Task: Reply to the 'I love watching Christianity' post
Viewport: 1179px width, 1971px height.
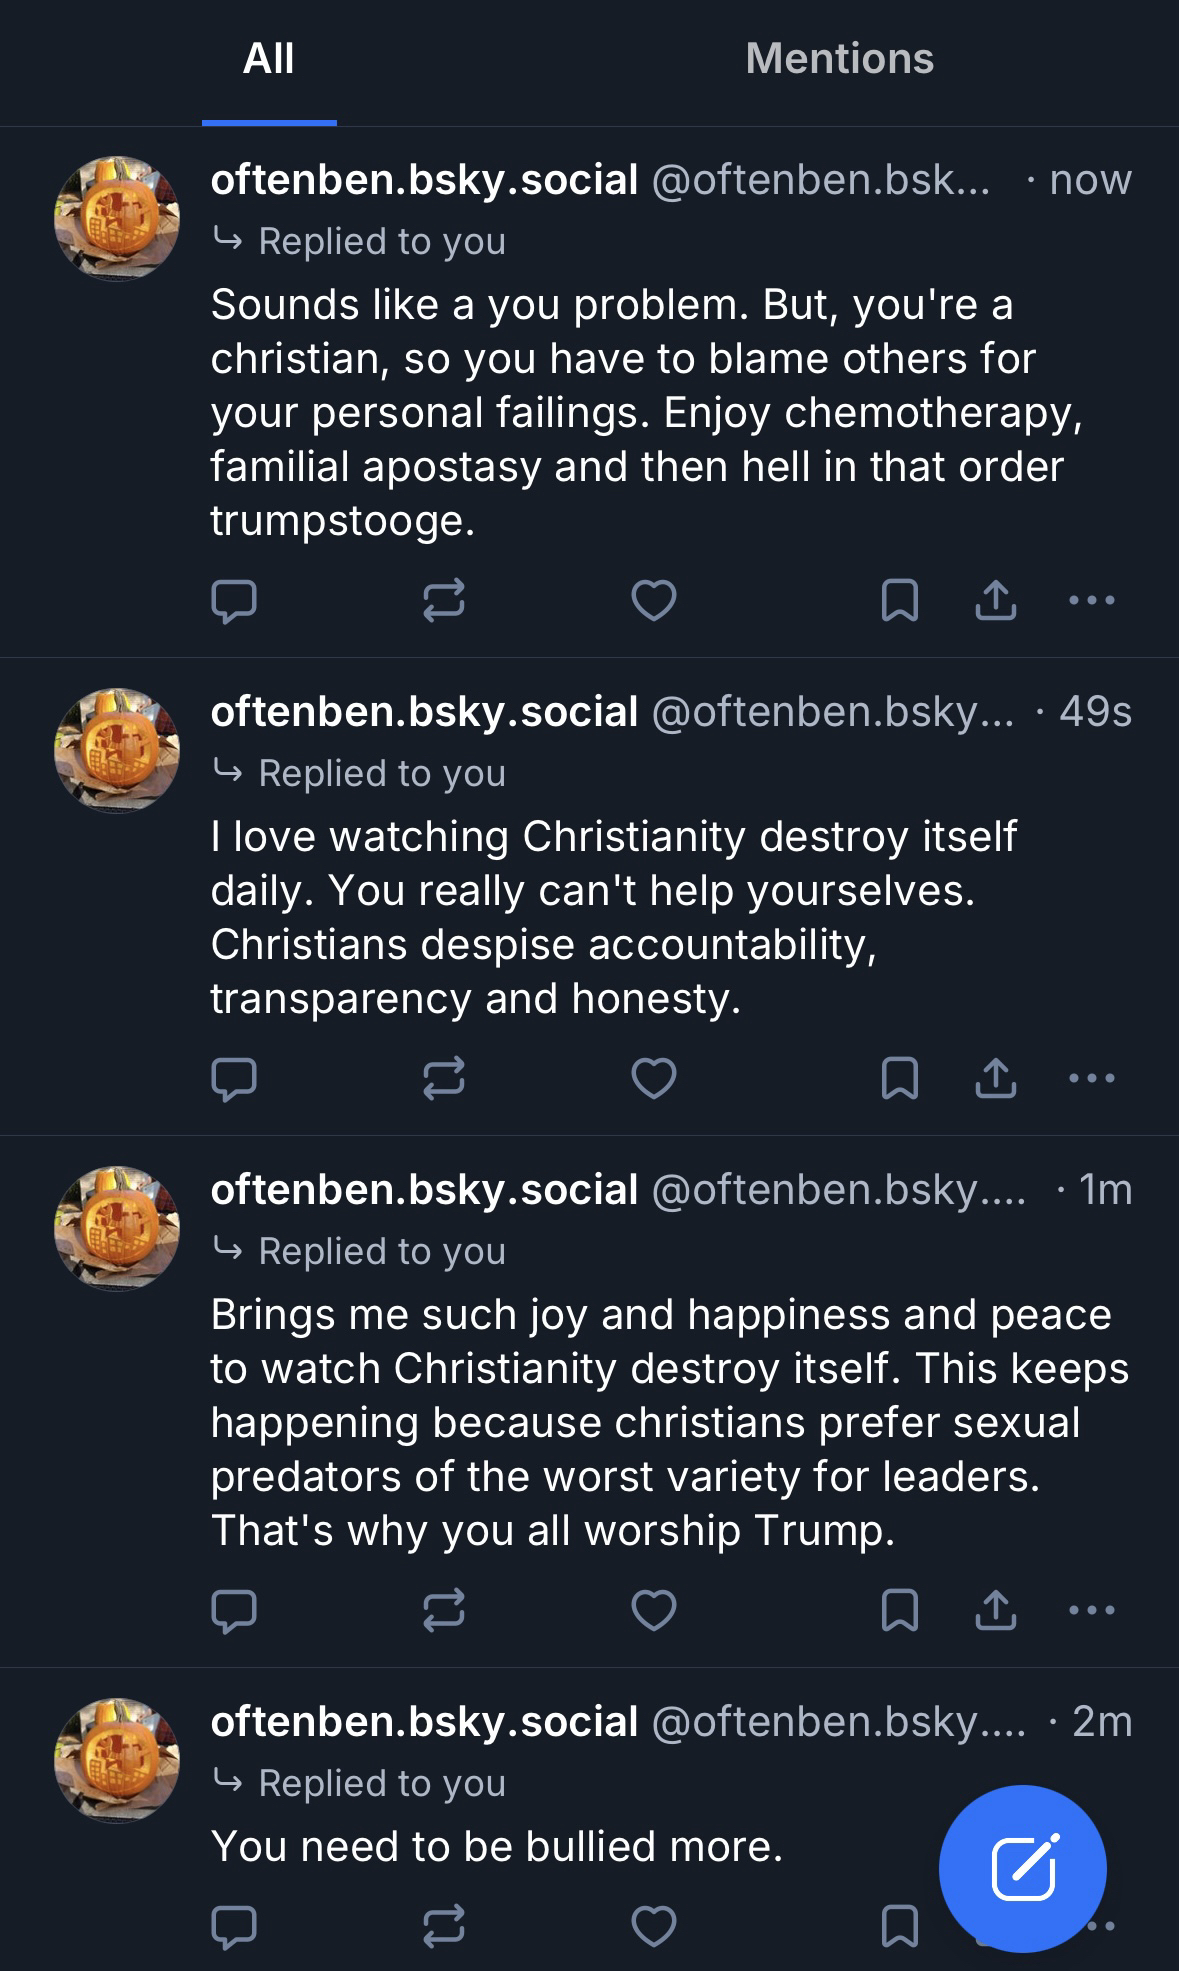Action: tap(234, 1078)
